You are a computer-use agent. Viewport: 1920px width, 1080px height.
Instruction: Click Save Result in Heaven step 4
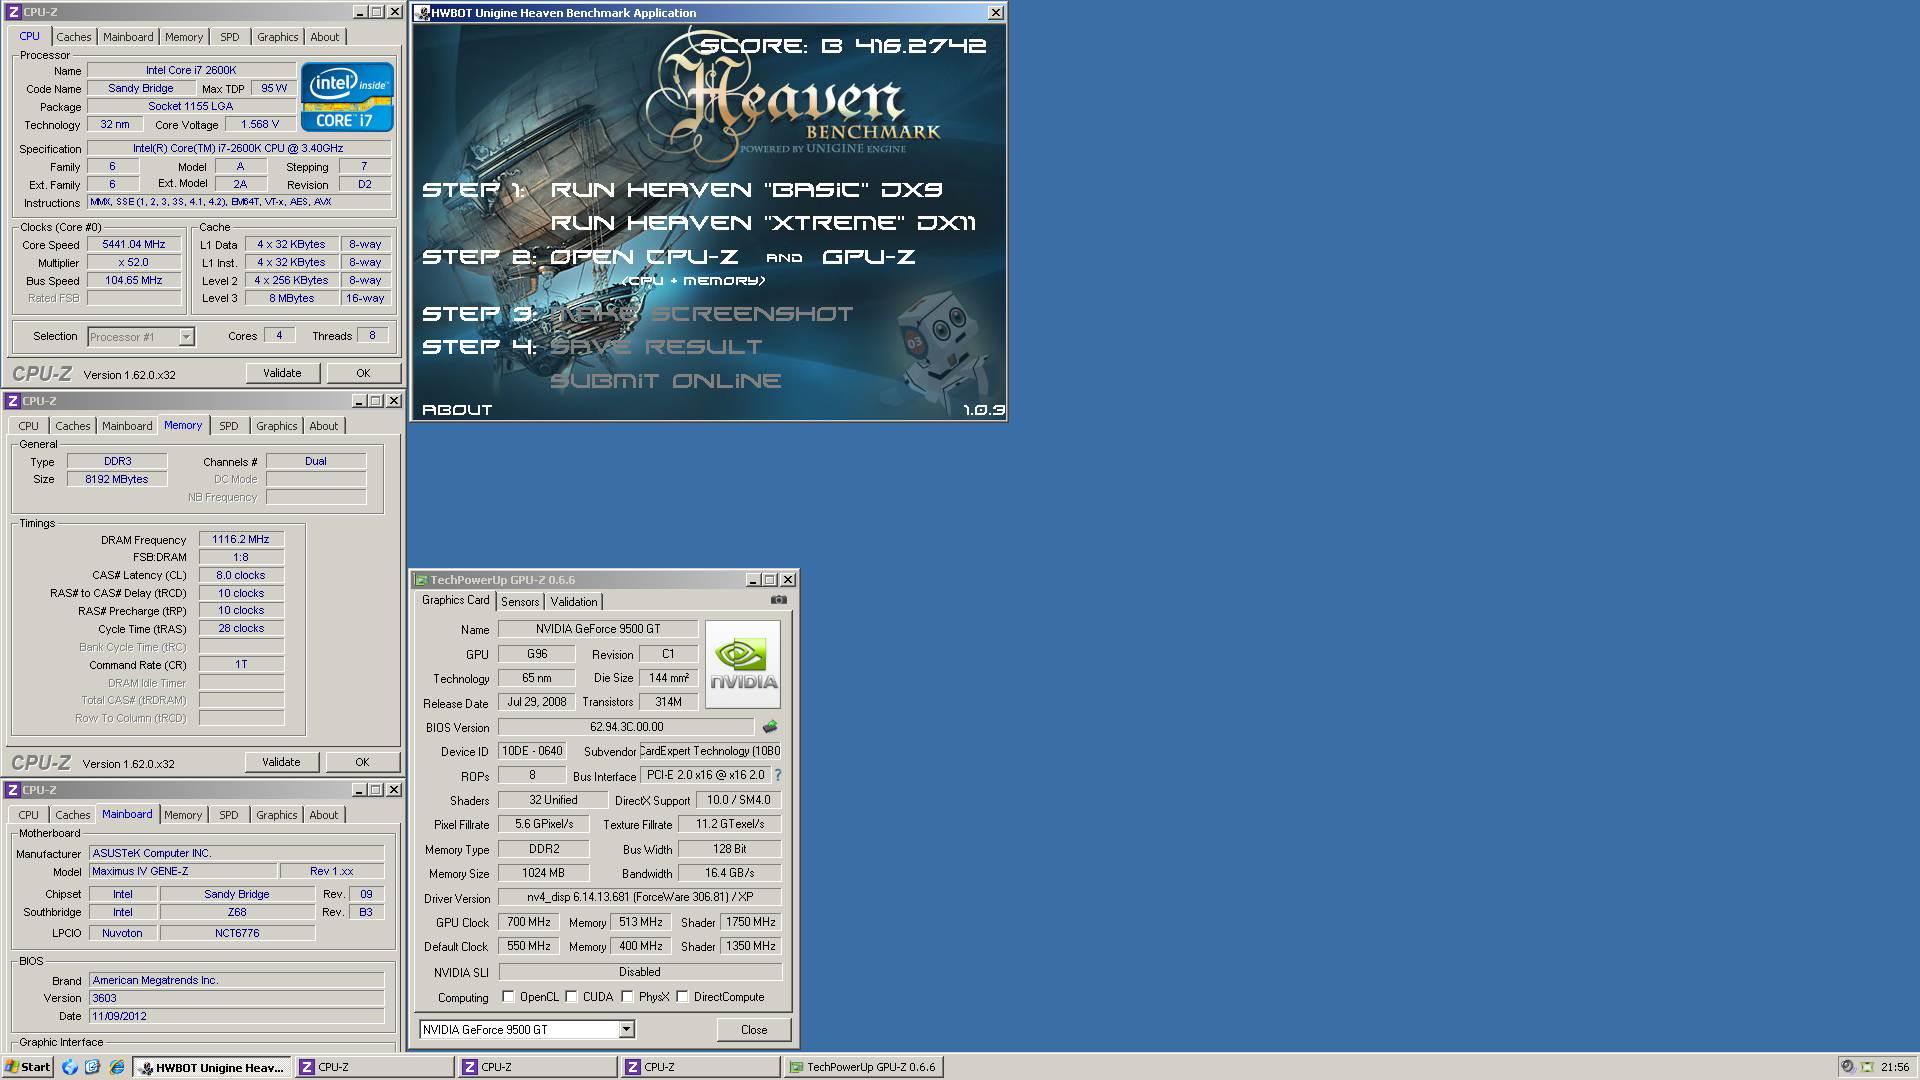(656, 347)
